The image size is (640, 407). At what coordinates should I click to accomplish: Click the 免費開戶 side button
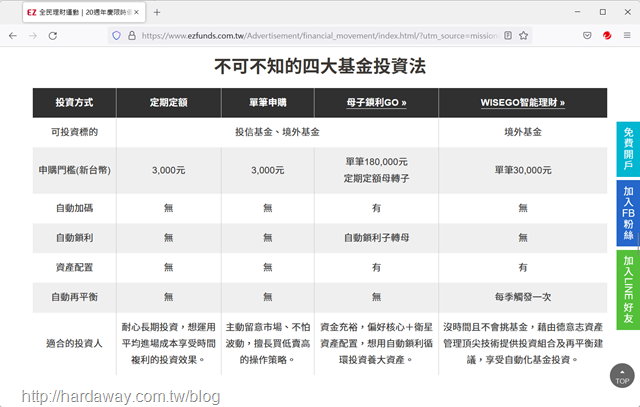click(x=628, y=149)
